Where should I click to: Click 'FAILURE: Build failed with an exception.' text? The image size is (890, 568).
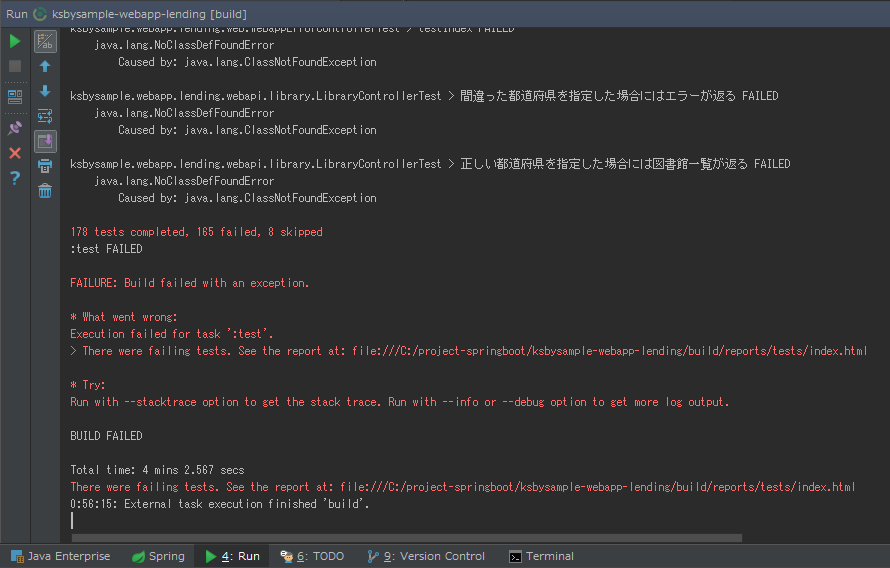pos(190,283)
